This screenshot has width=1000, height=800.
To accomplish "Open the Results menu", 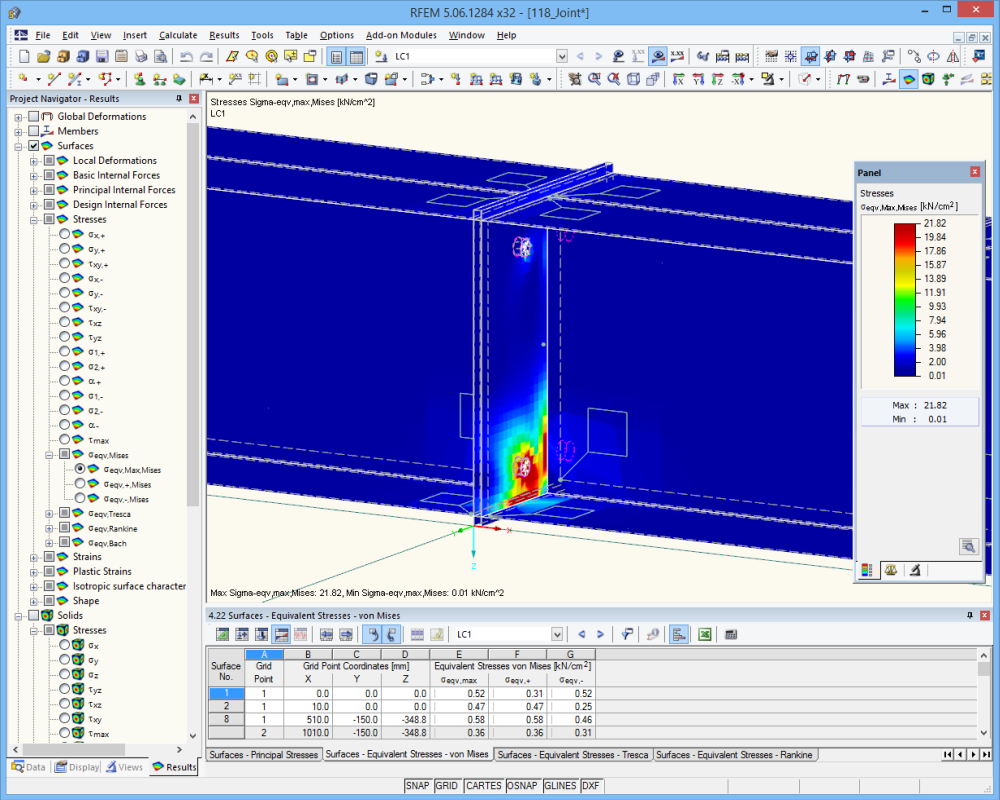I will point(224,35).
